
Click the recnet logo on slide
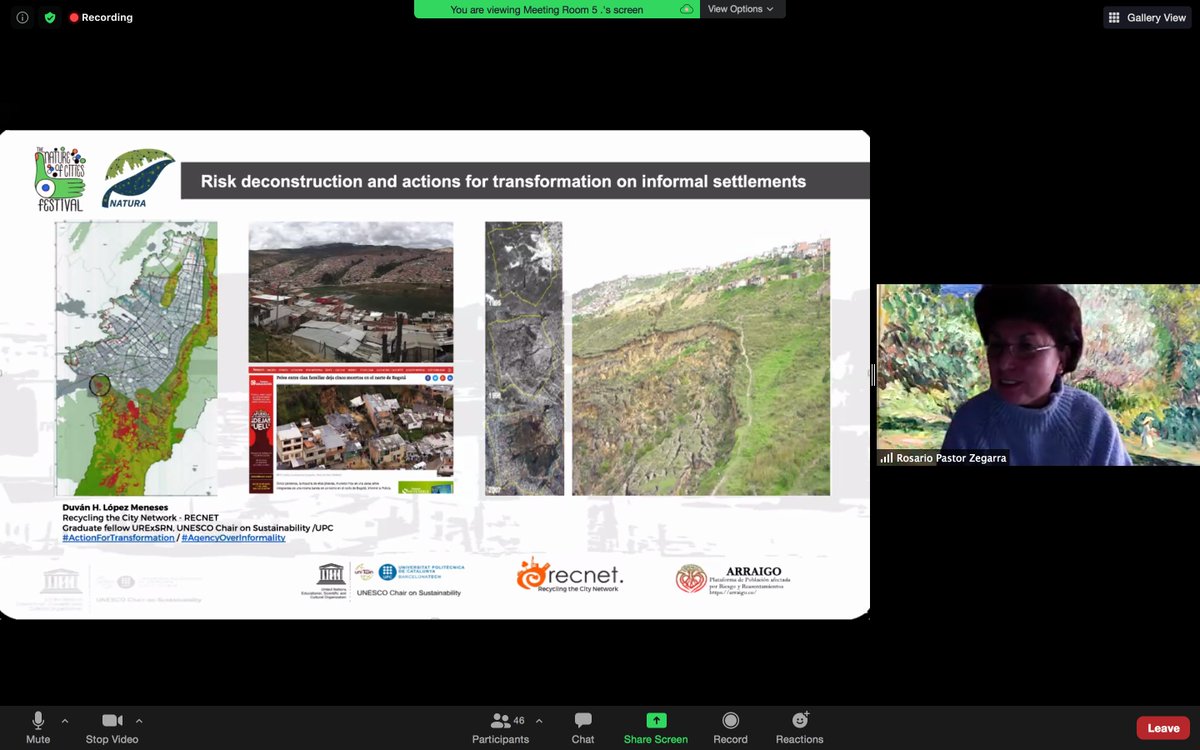click(x=570, y=576)
